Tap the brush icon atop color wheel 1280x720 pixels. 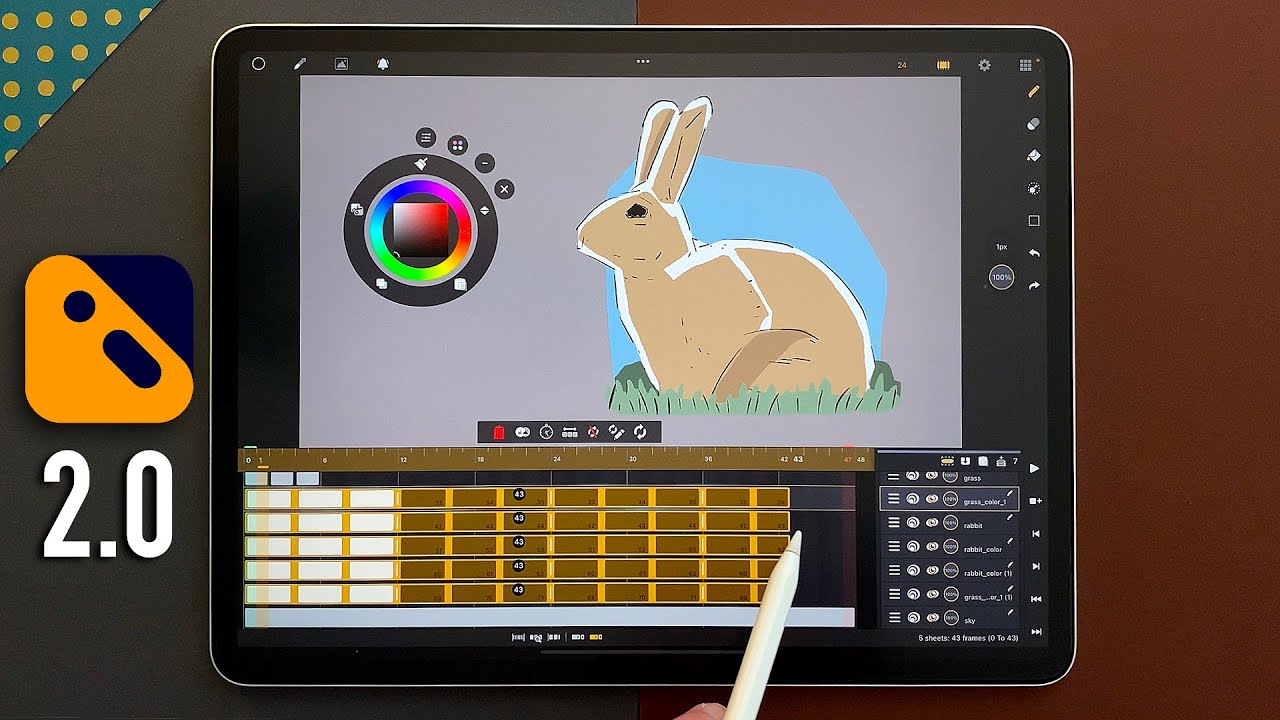tap(421, 163)
